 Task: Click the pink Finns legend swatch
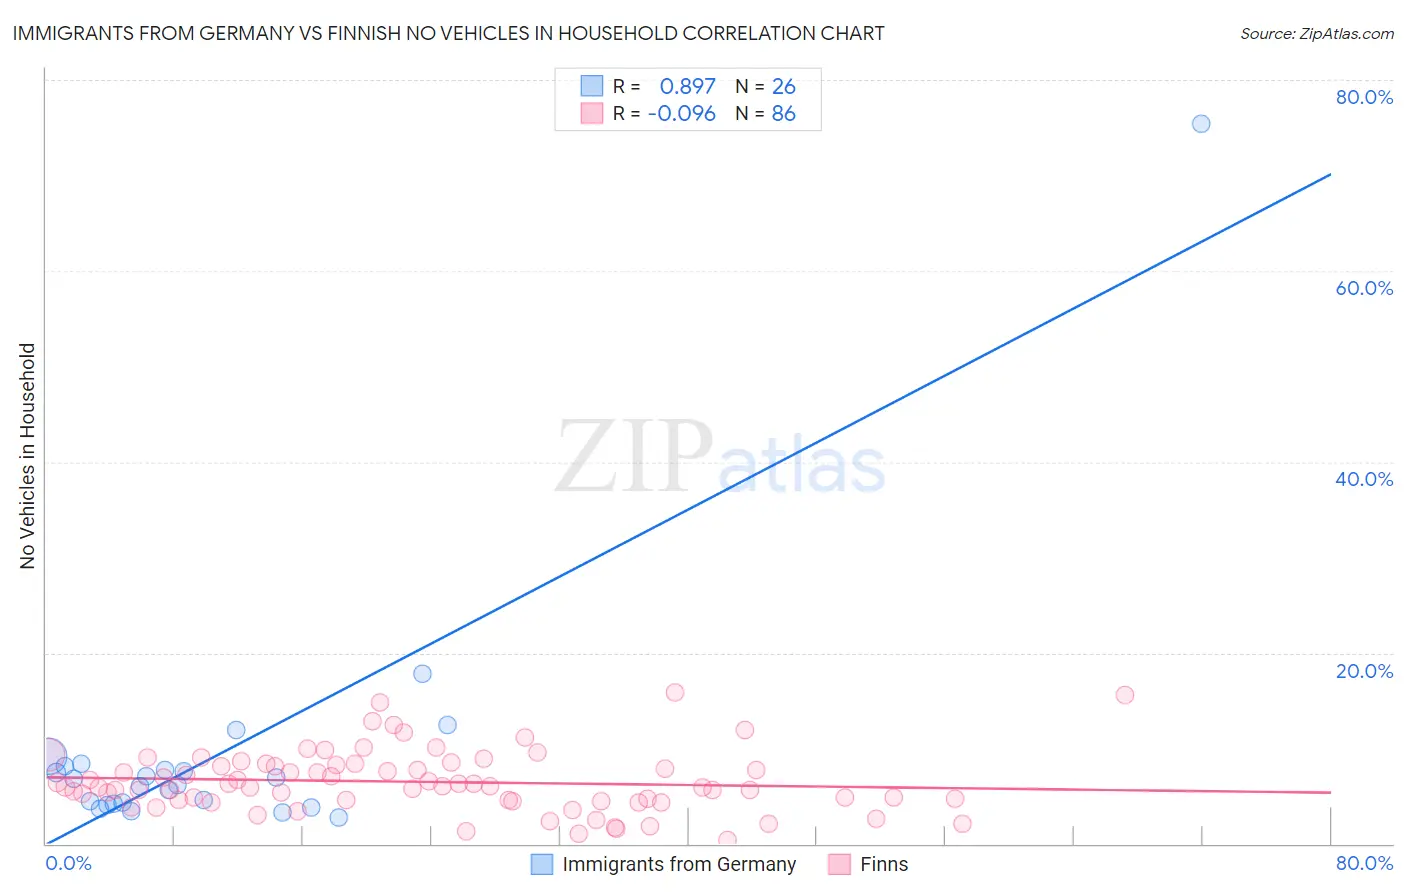click(x=839, y=864)
